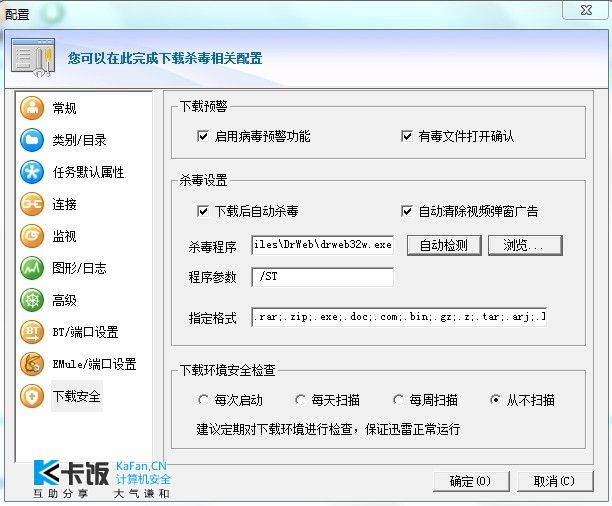Click the 监视 sidebar icon
The image size is (612, 506).
coord(32,236)
